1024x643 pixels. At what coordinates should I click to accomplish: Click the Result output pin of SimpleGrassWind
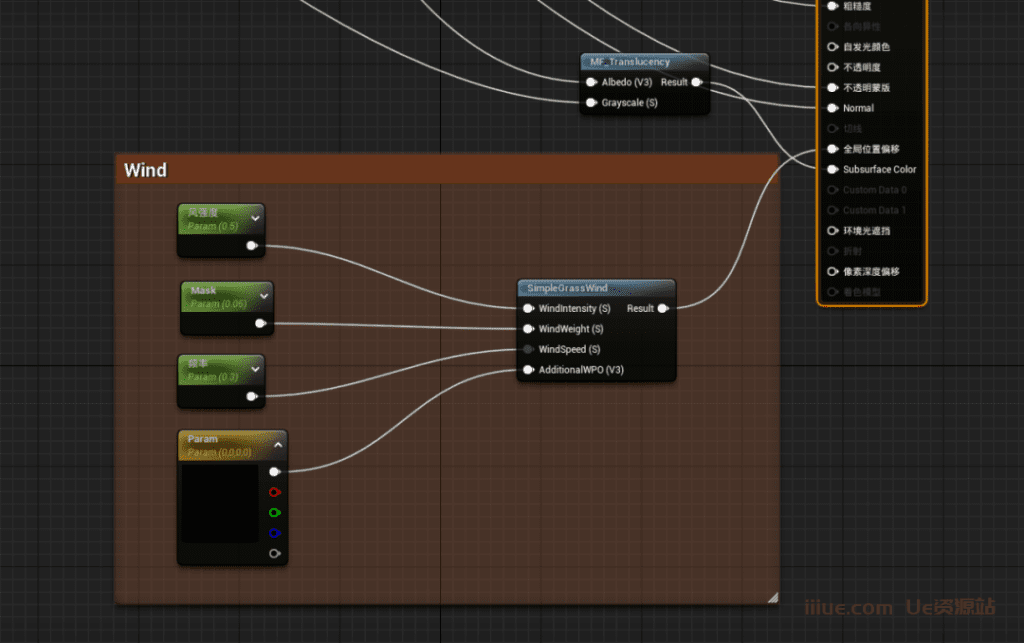(664, 309)
